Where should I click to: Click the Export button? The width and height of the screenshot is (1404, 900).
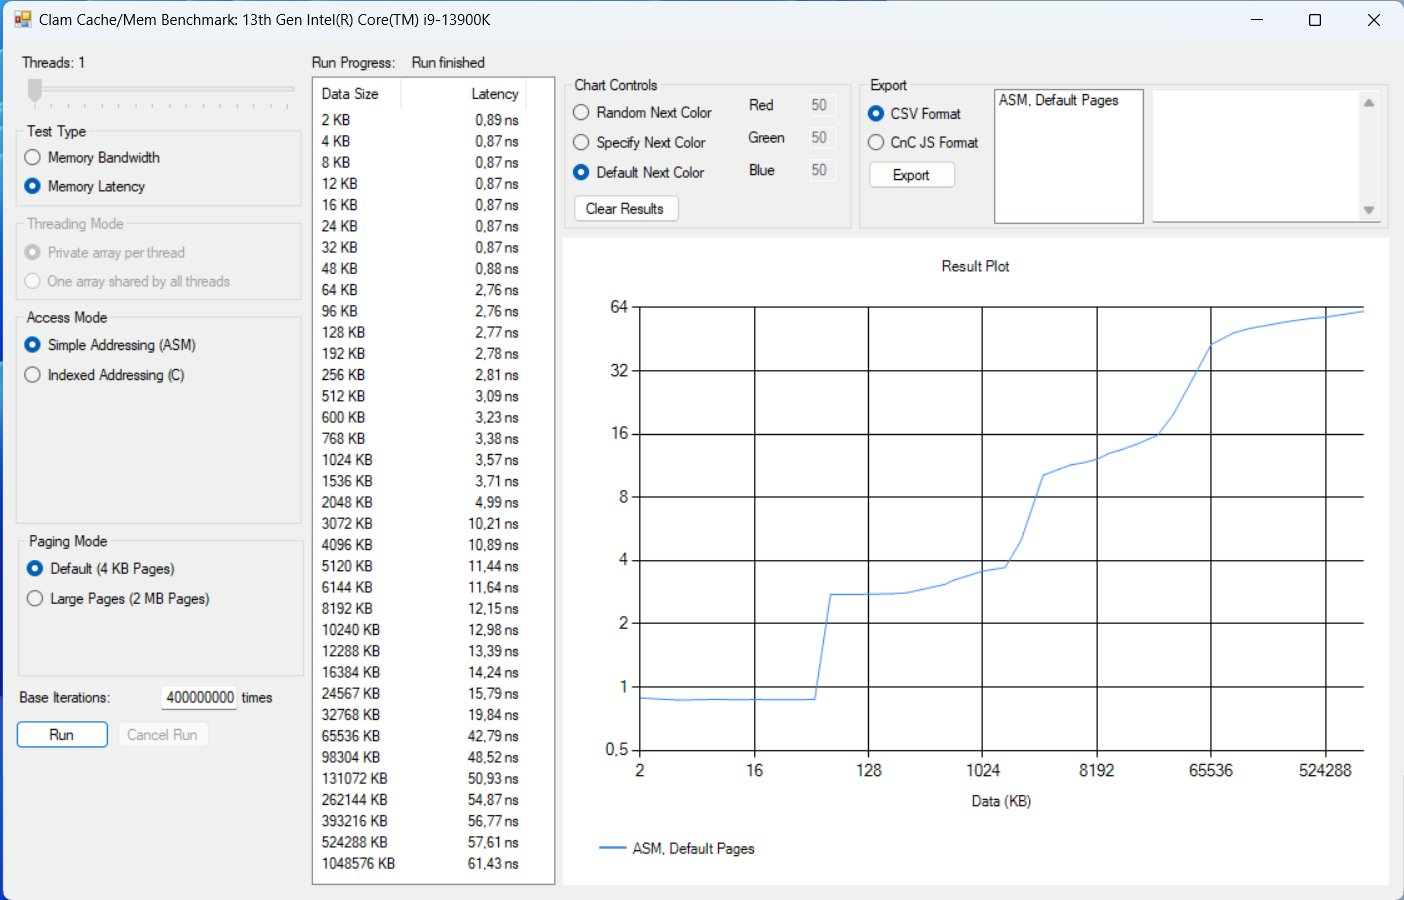[911, 175]
